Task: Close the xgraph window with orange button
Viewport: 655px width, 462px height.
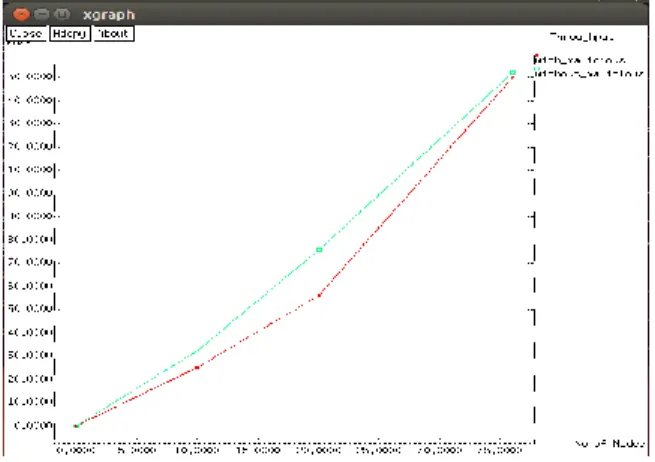Action: tap(21, 15)
